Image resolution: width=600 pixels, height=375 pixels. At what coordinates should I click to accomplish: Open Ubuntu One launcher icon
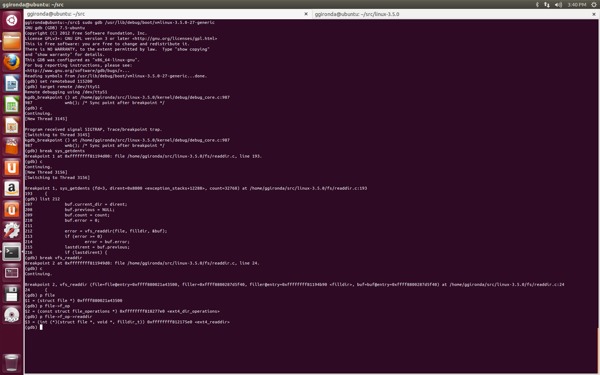pos(11,167)
